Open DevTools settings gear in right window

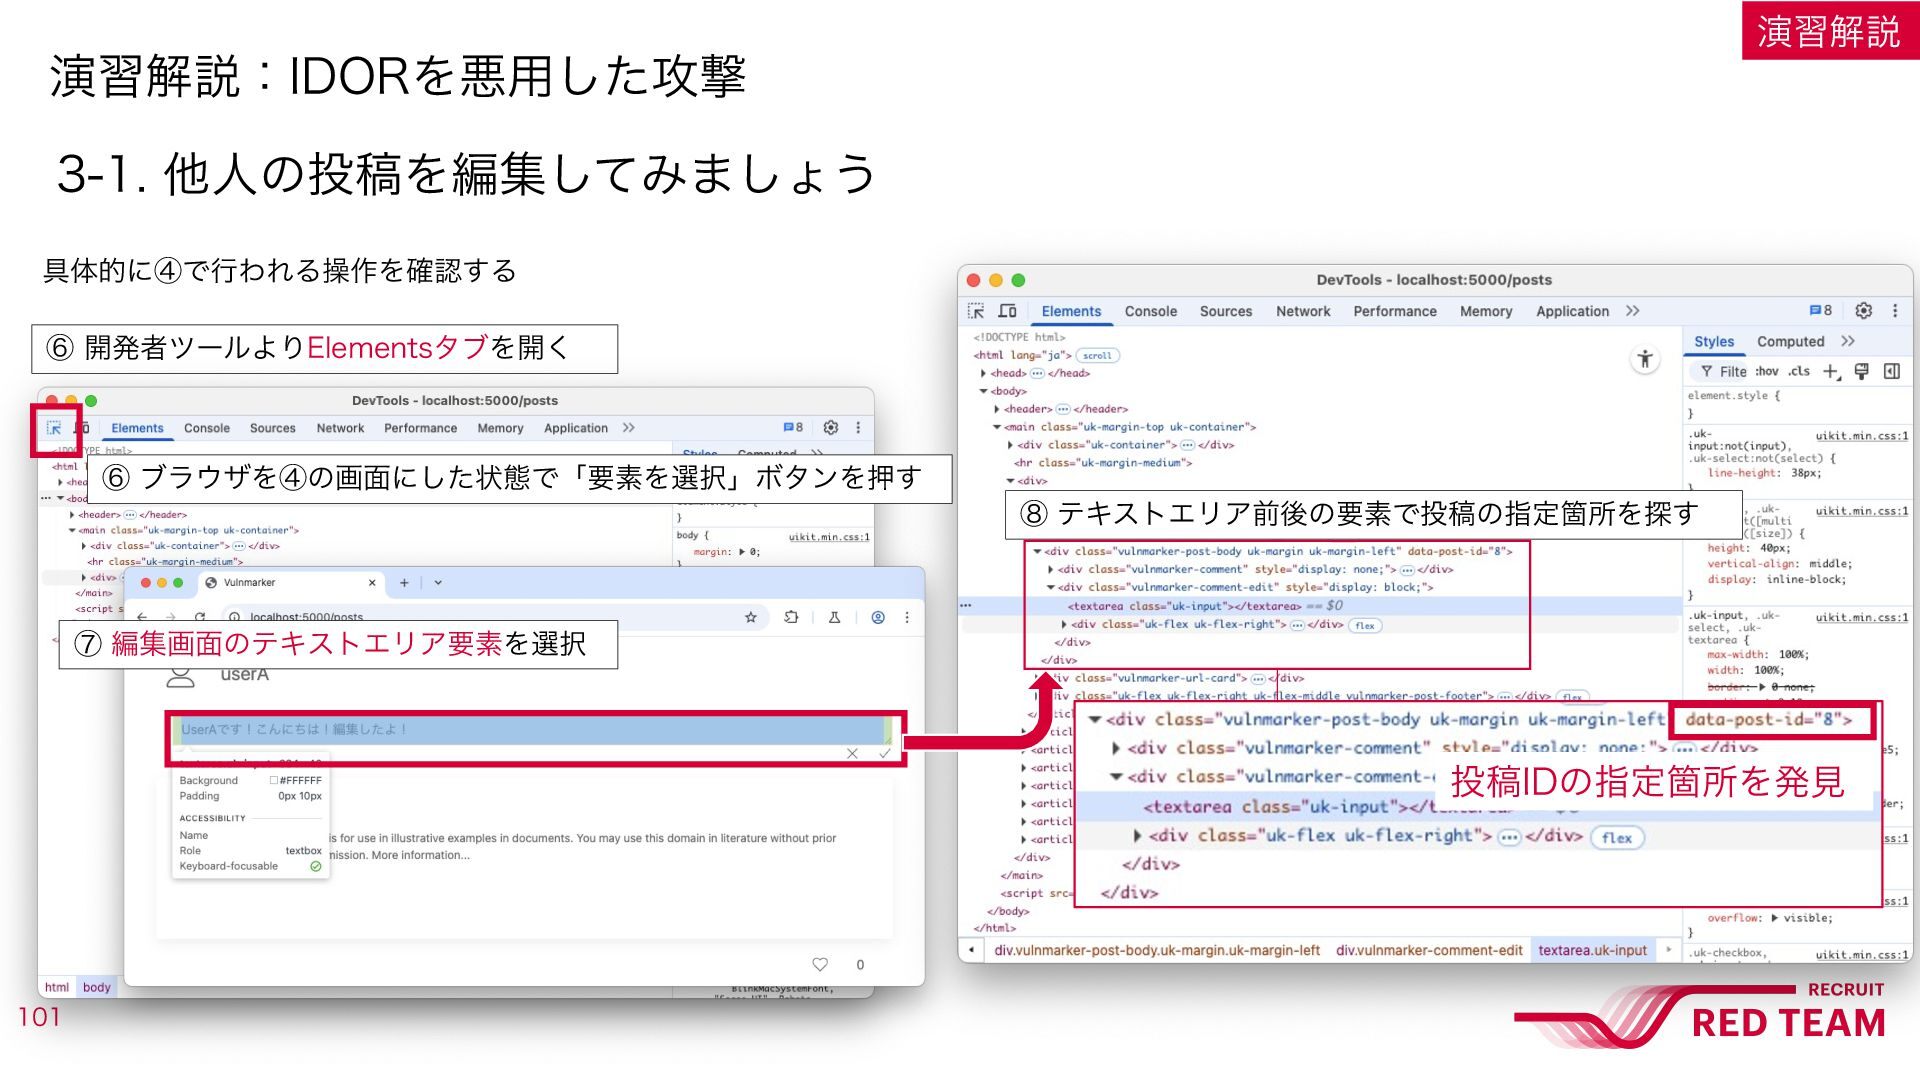tap(1864, 311)
